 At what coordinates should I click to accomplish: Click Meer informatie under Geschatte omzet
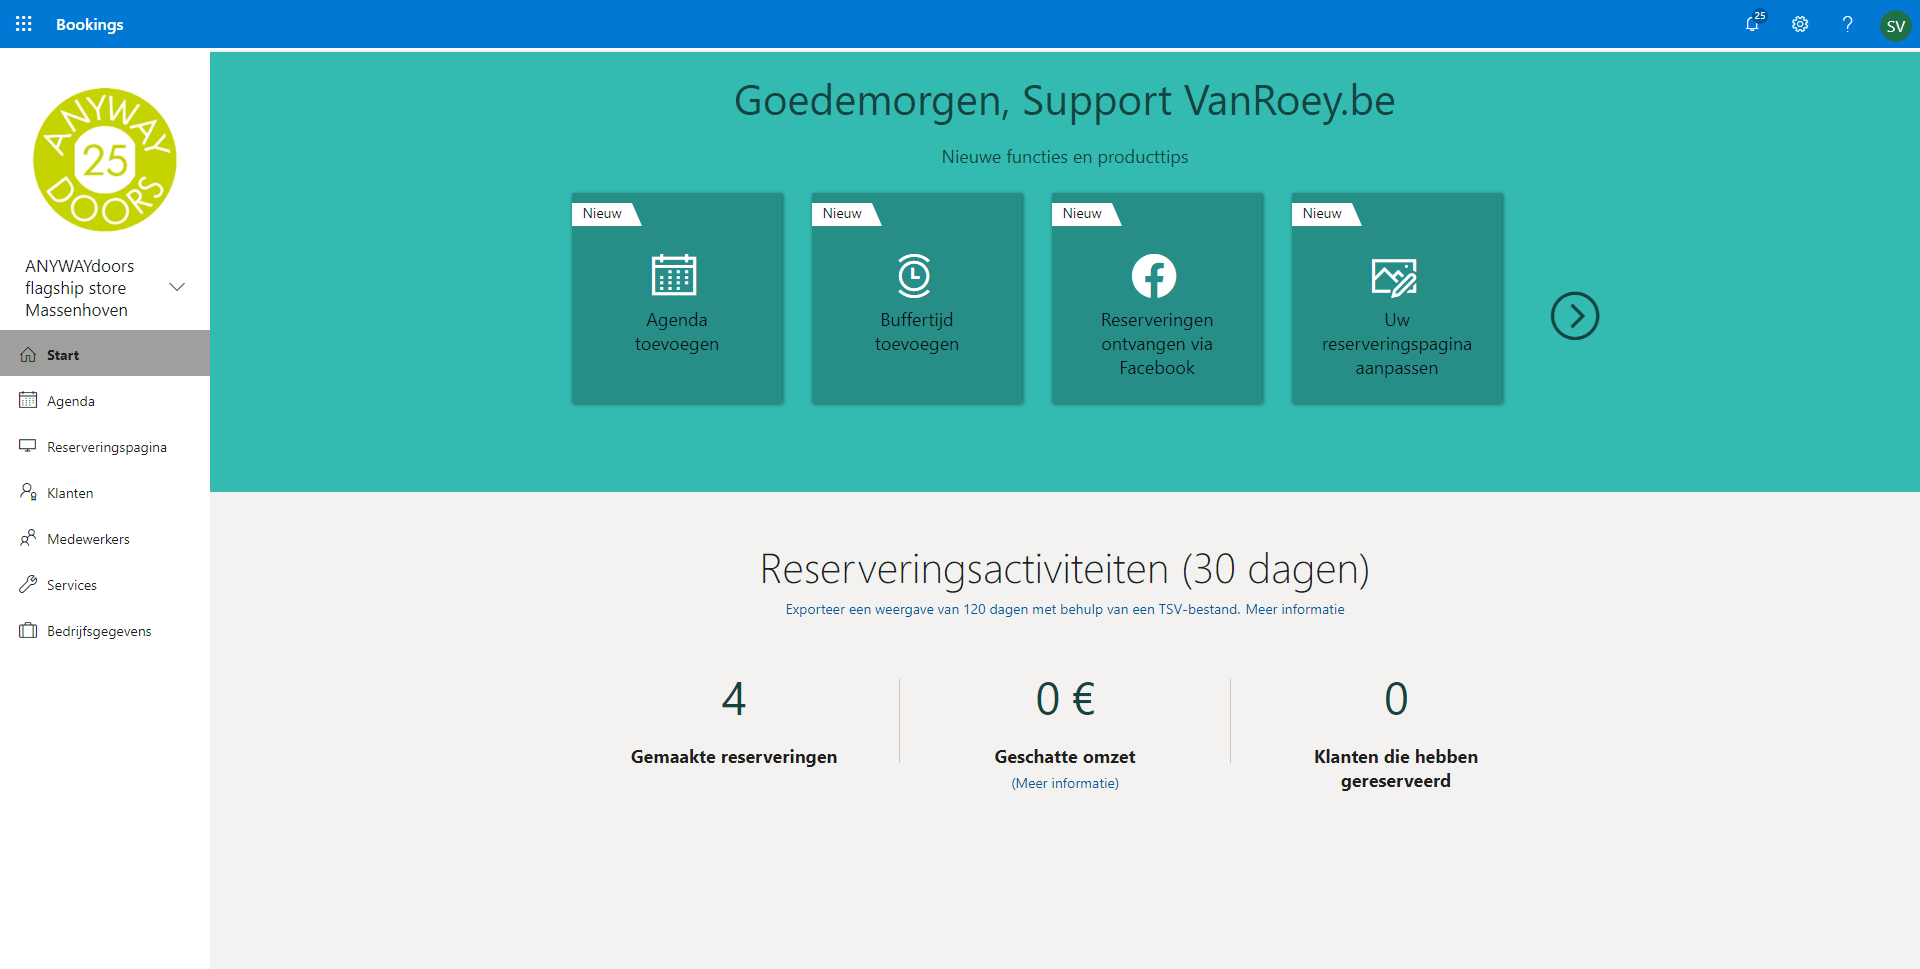click(x=1065, y=783)
